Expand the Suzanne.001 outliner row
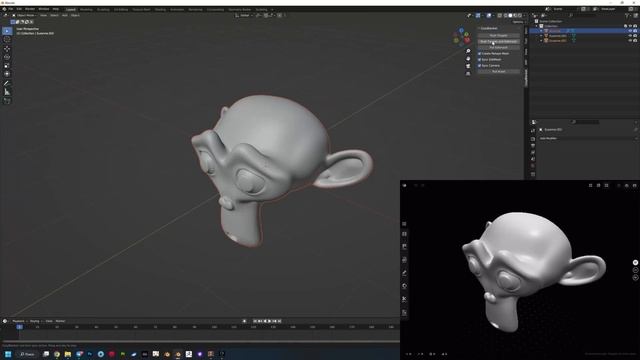The image size is (640, 360). pyautogui.click(x=542, y=36)
